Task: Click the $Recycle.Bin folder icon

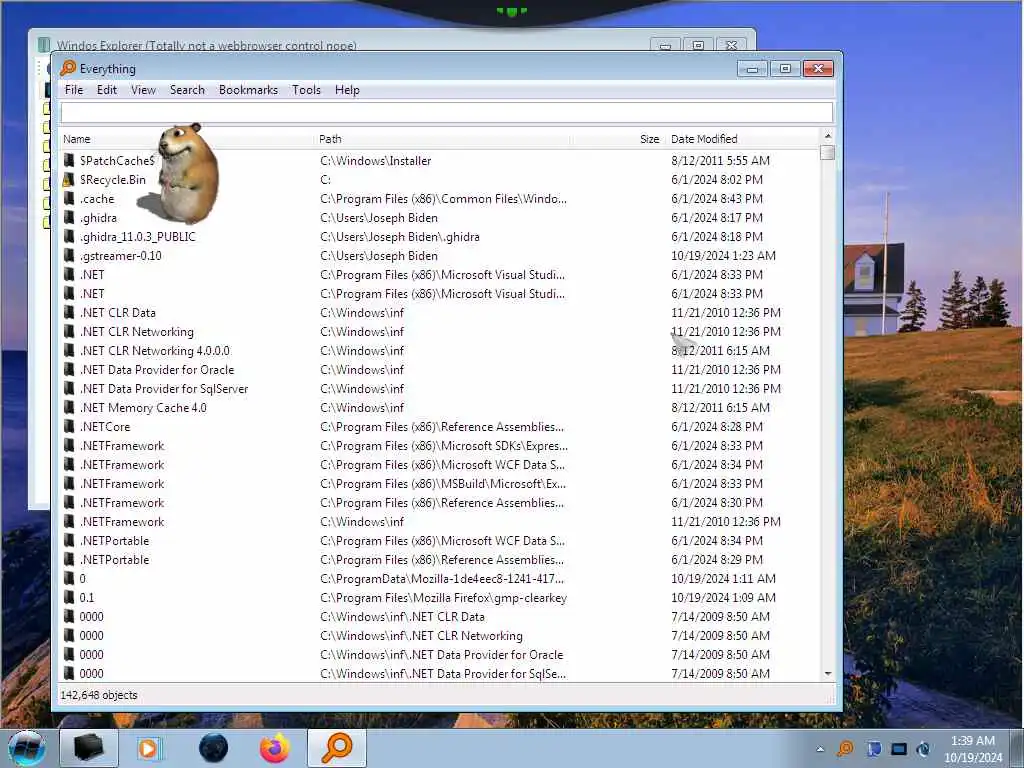Action: (x=69, y=180)
